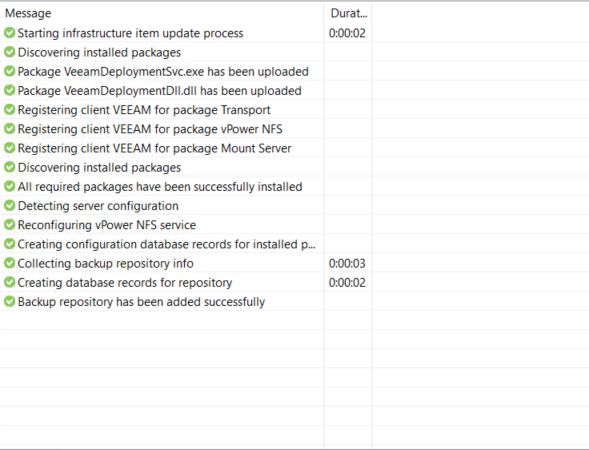
Task: Click the Duration column header
Action: (348, 14)
